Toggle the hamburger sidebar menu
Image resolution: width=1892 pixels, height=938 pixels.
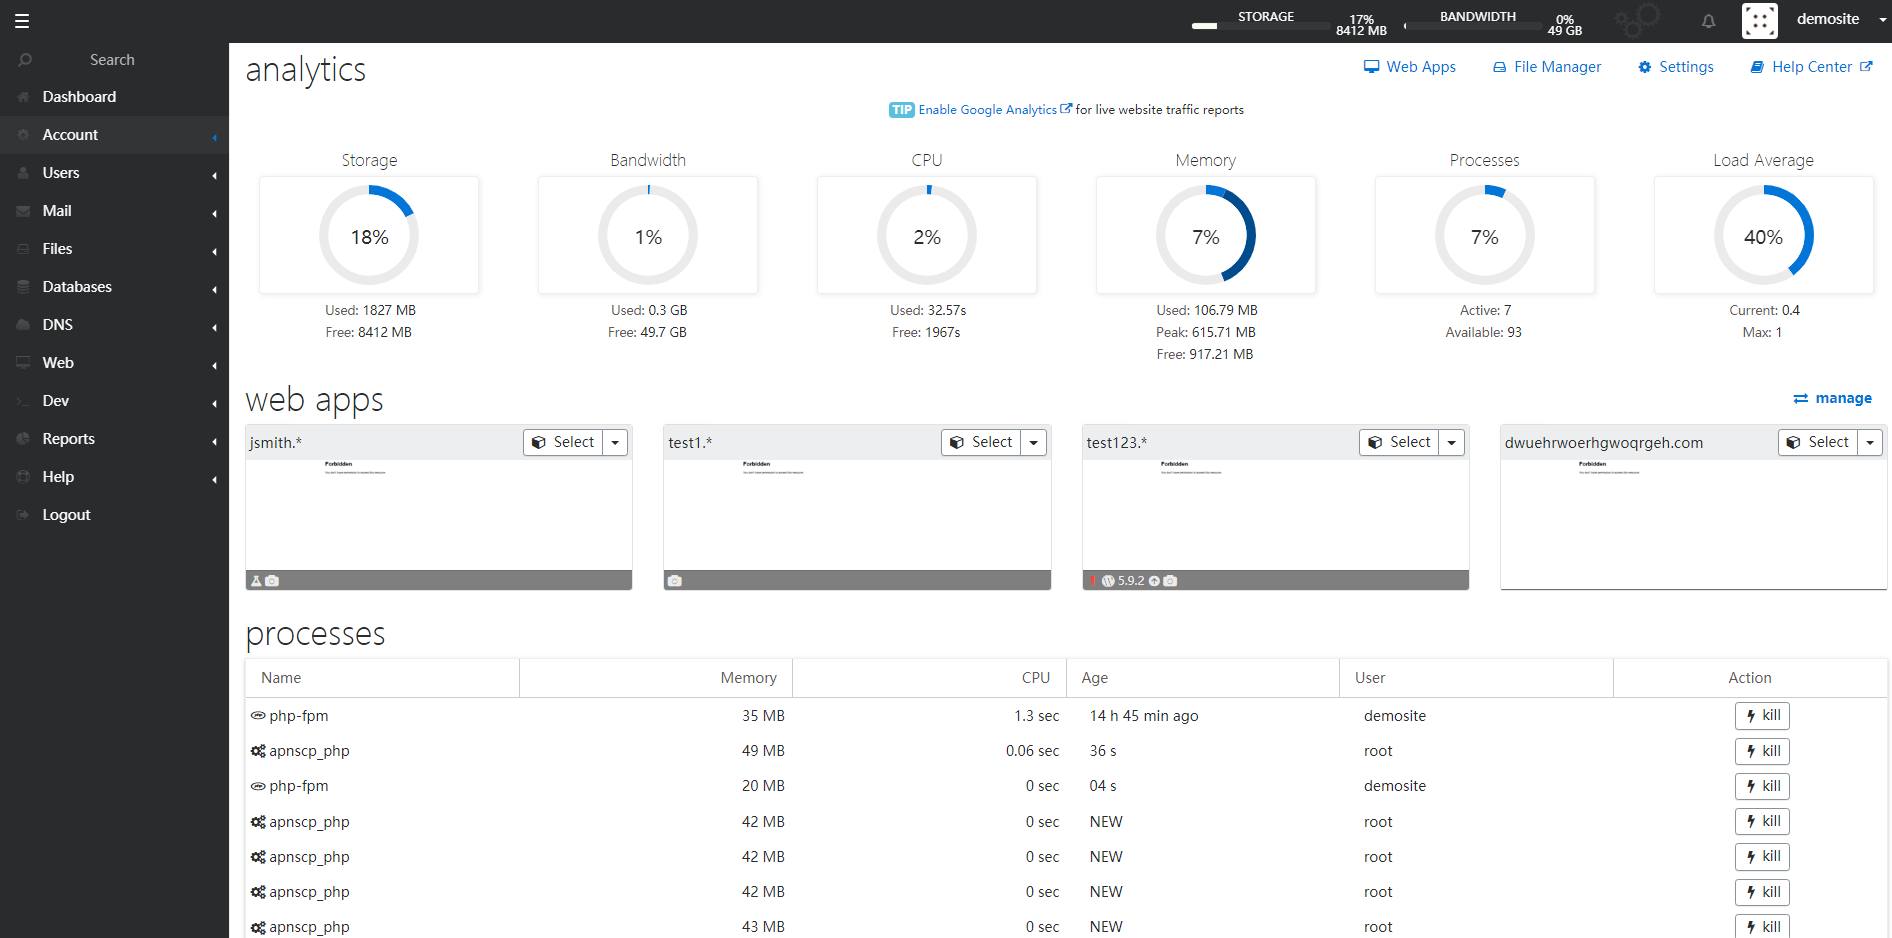[x=22, y=20]
